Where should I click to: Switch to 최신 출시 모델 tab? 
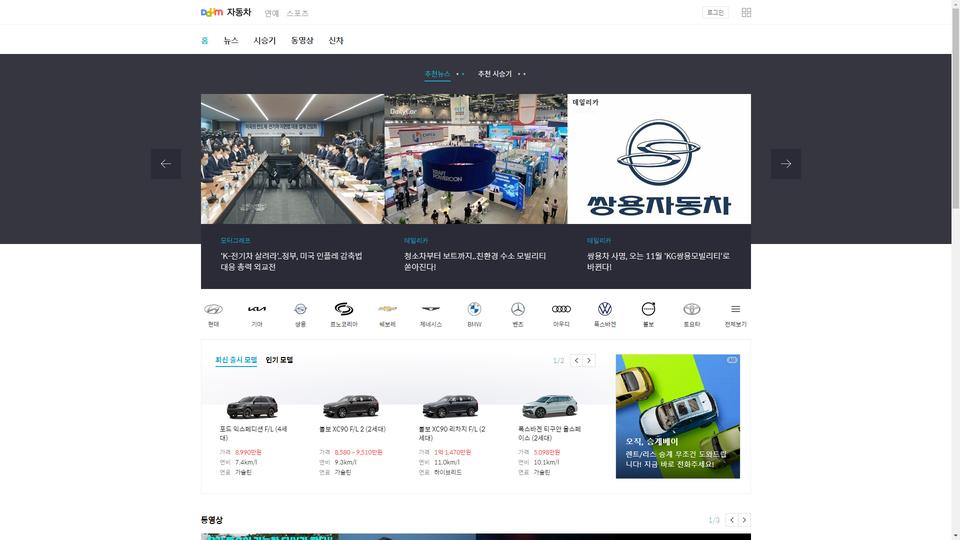[x=236, y=360]
